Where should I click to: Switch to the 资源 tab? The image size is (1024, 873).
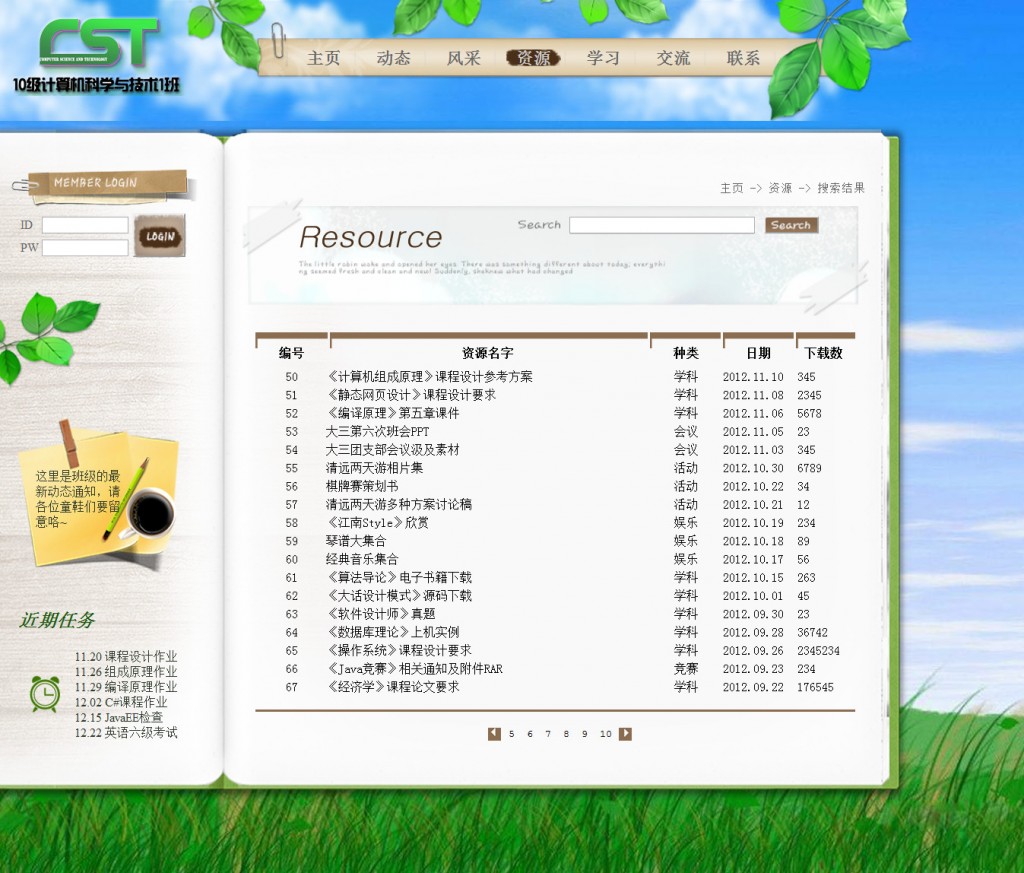[533, 57]
